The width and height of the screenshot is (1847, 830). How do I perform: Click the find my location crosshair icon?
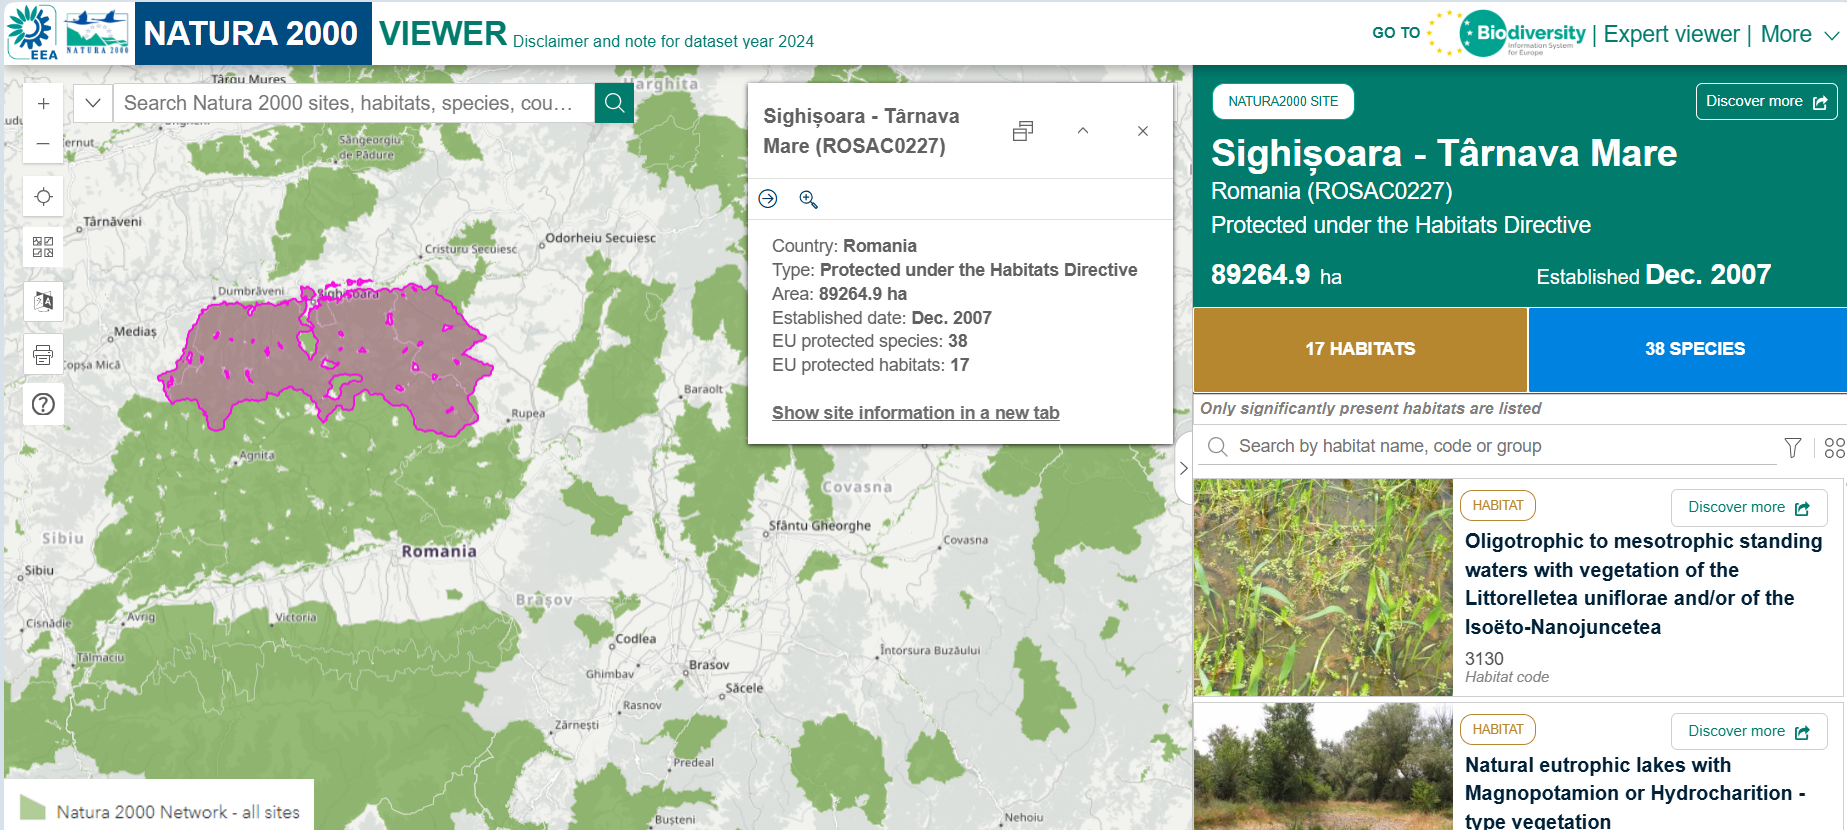[x=43, y=197]
